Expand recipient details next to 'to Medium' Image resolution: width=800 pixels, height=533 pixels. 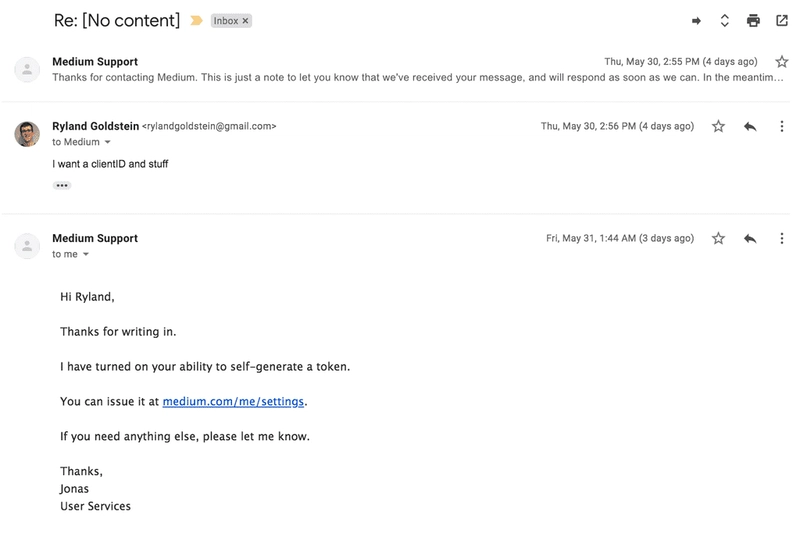108,143
